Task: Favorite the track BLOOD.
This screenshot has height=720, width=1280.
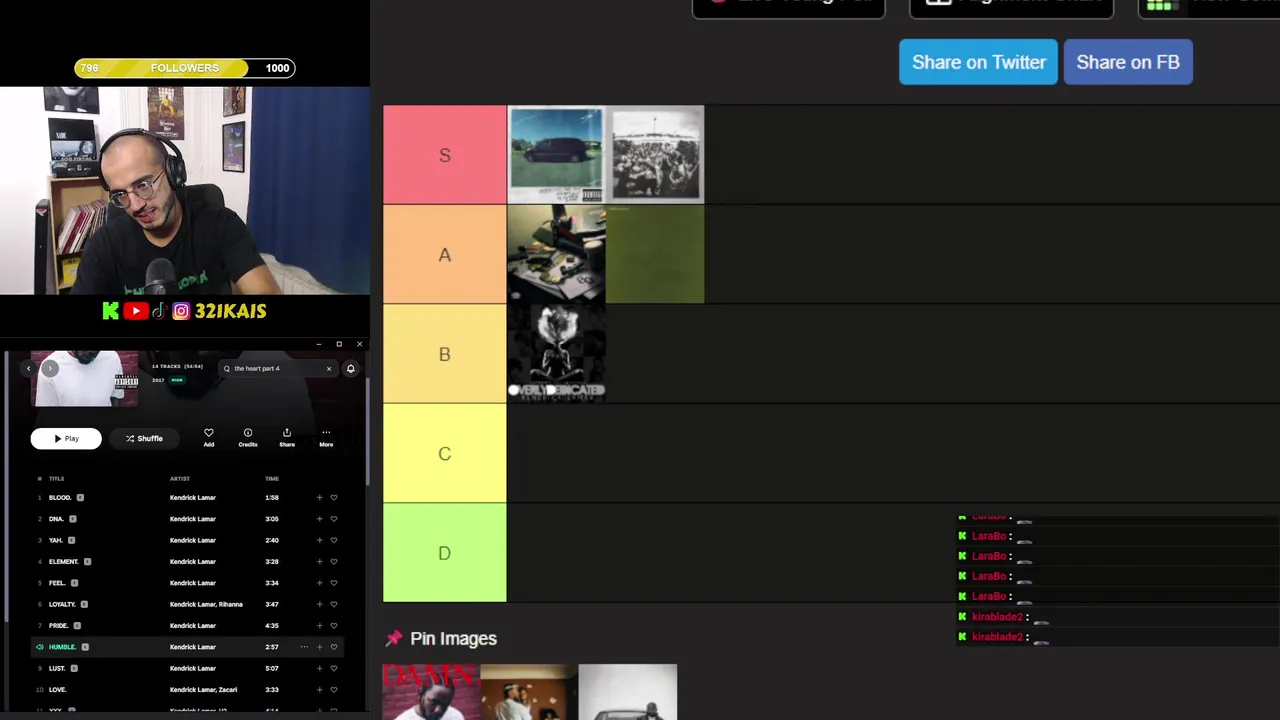Action: [334, 498]
